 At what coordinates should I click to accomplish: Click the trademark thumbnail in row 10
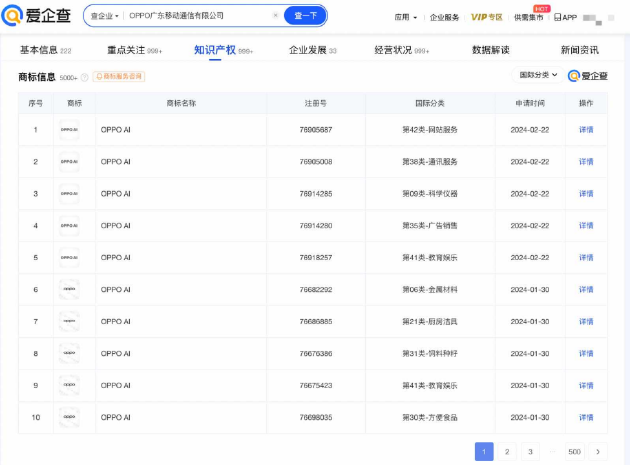coord(69,417)
